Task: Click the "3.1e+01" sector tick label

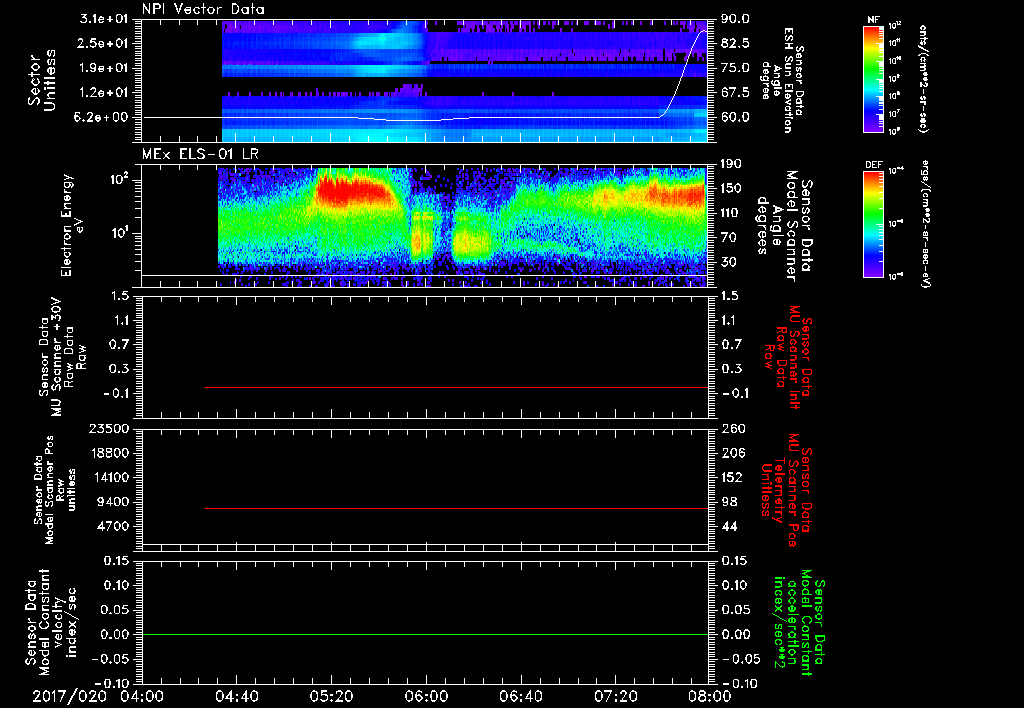Action: coord(105,19)
